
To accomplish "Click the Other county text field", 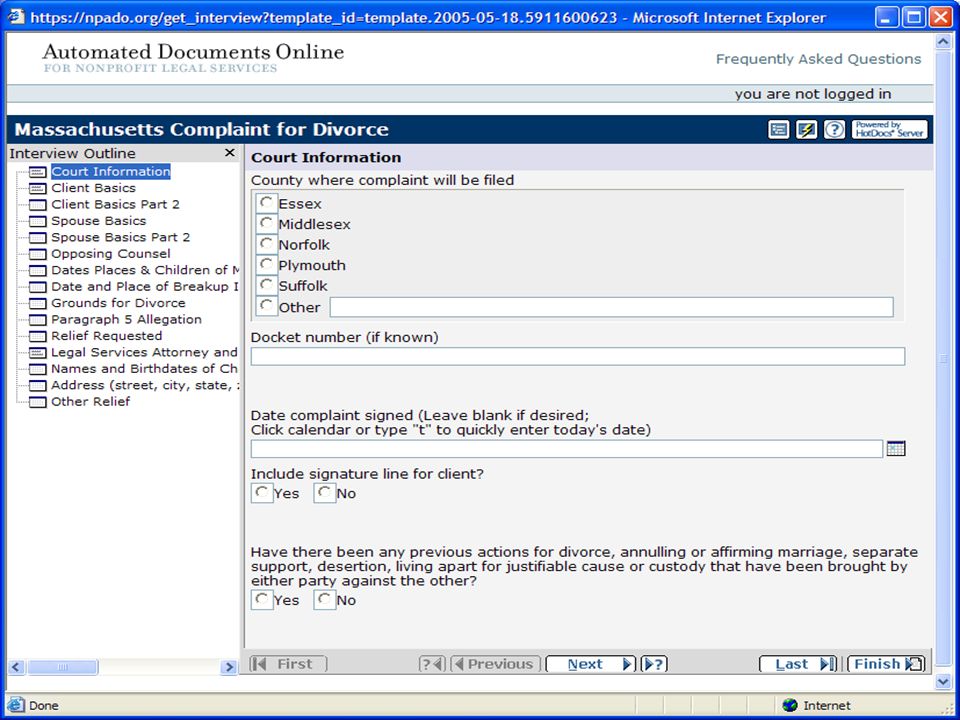I will pyautogui.click(x=612, y=307).
